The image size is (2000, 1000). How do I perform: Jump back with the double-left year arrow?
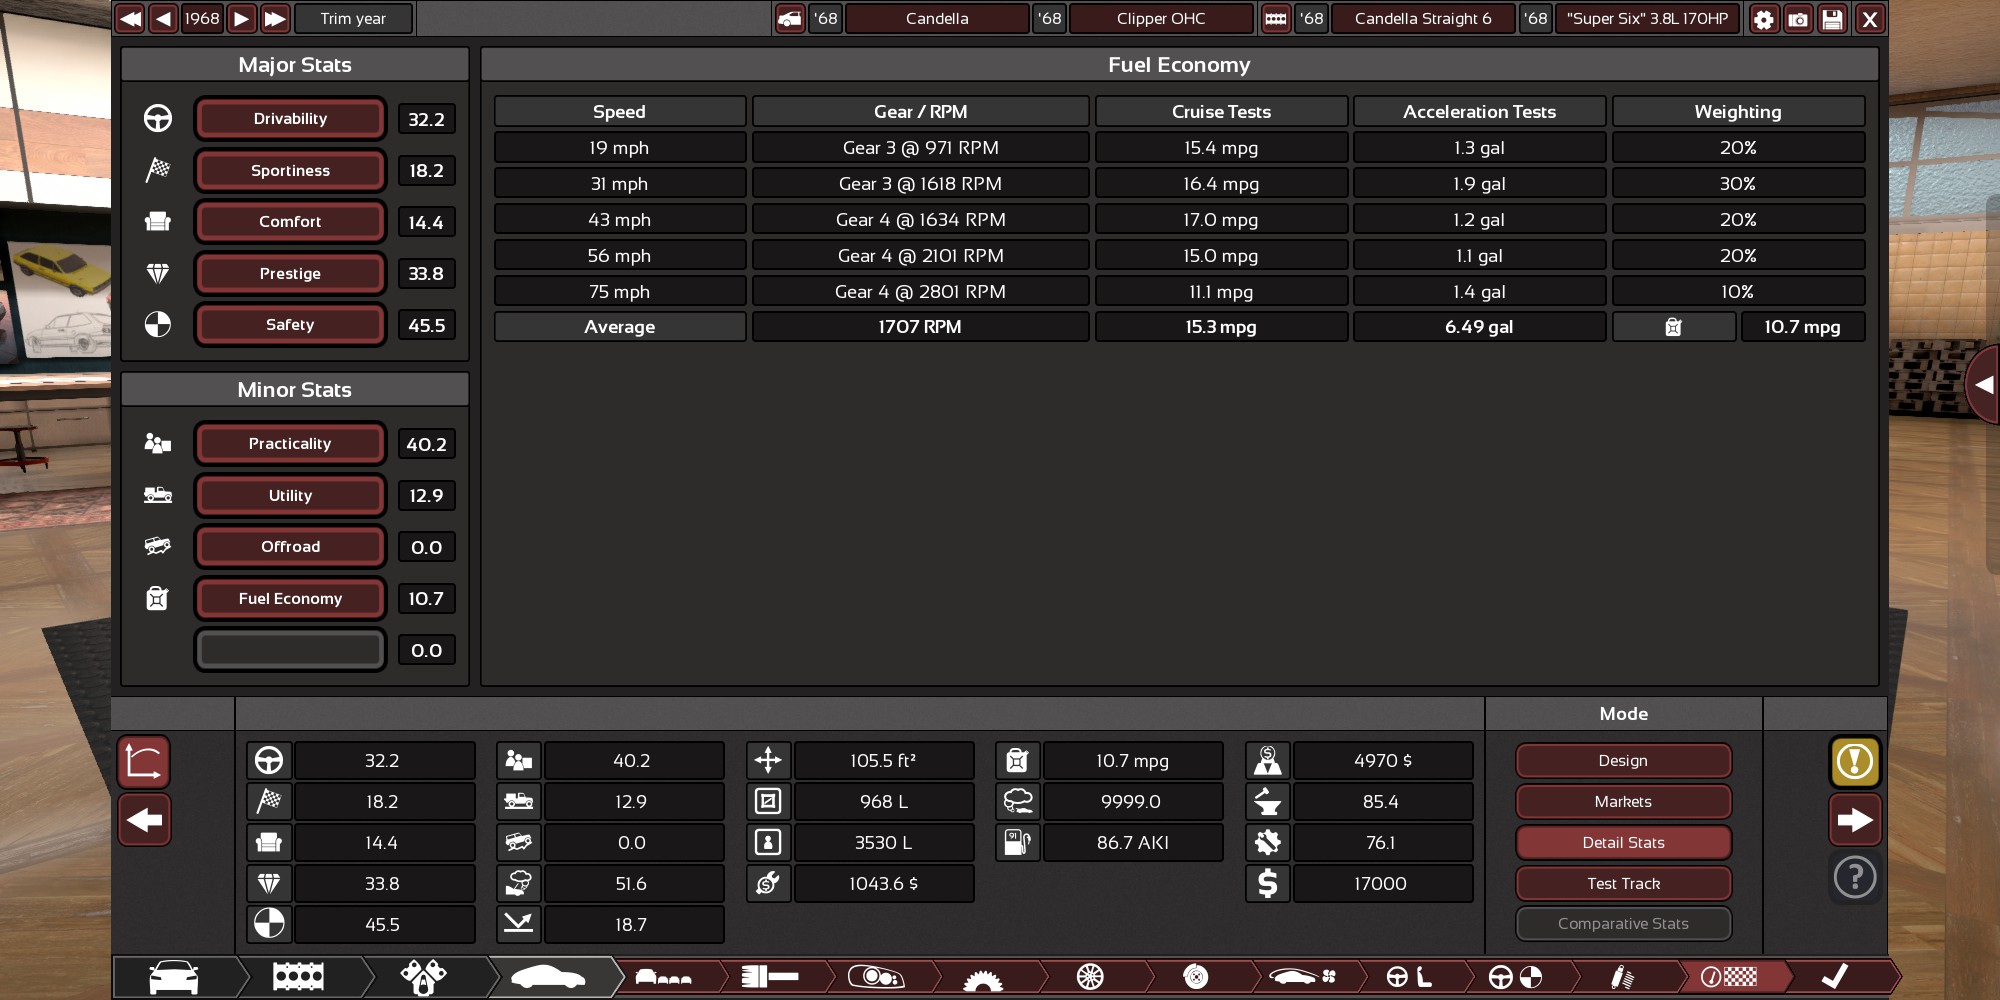[x=130, y=18]
